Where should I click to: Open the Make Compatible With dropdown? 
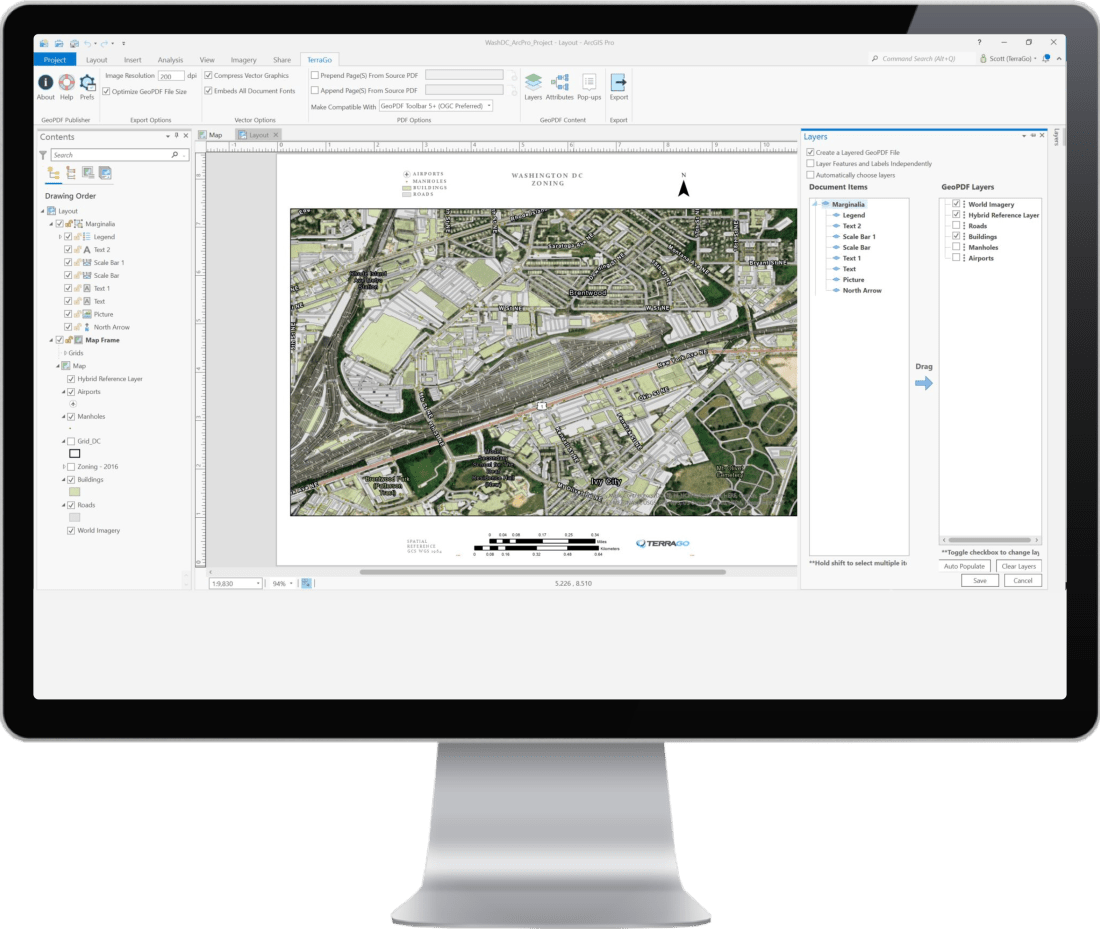(491, 105)
